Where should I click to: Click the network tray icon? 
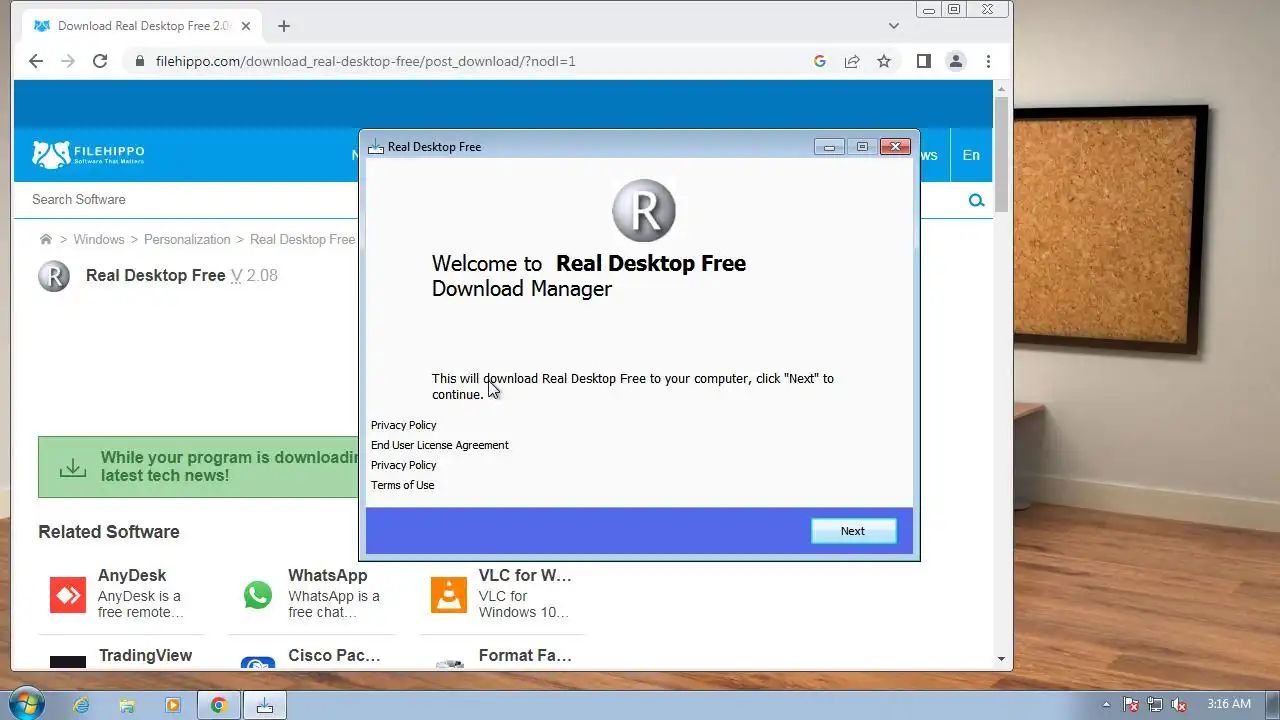(1155, 705)
